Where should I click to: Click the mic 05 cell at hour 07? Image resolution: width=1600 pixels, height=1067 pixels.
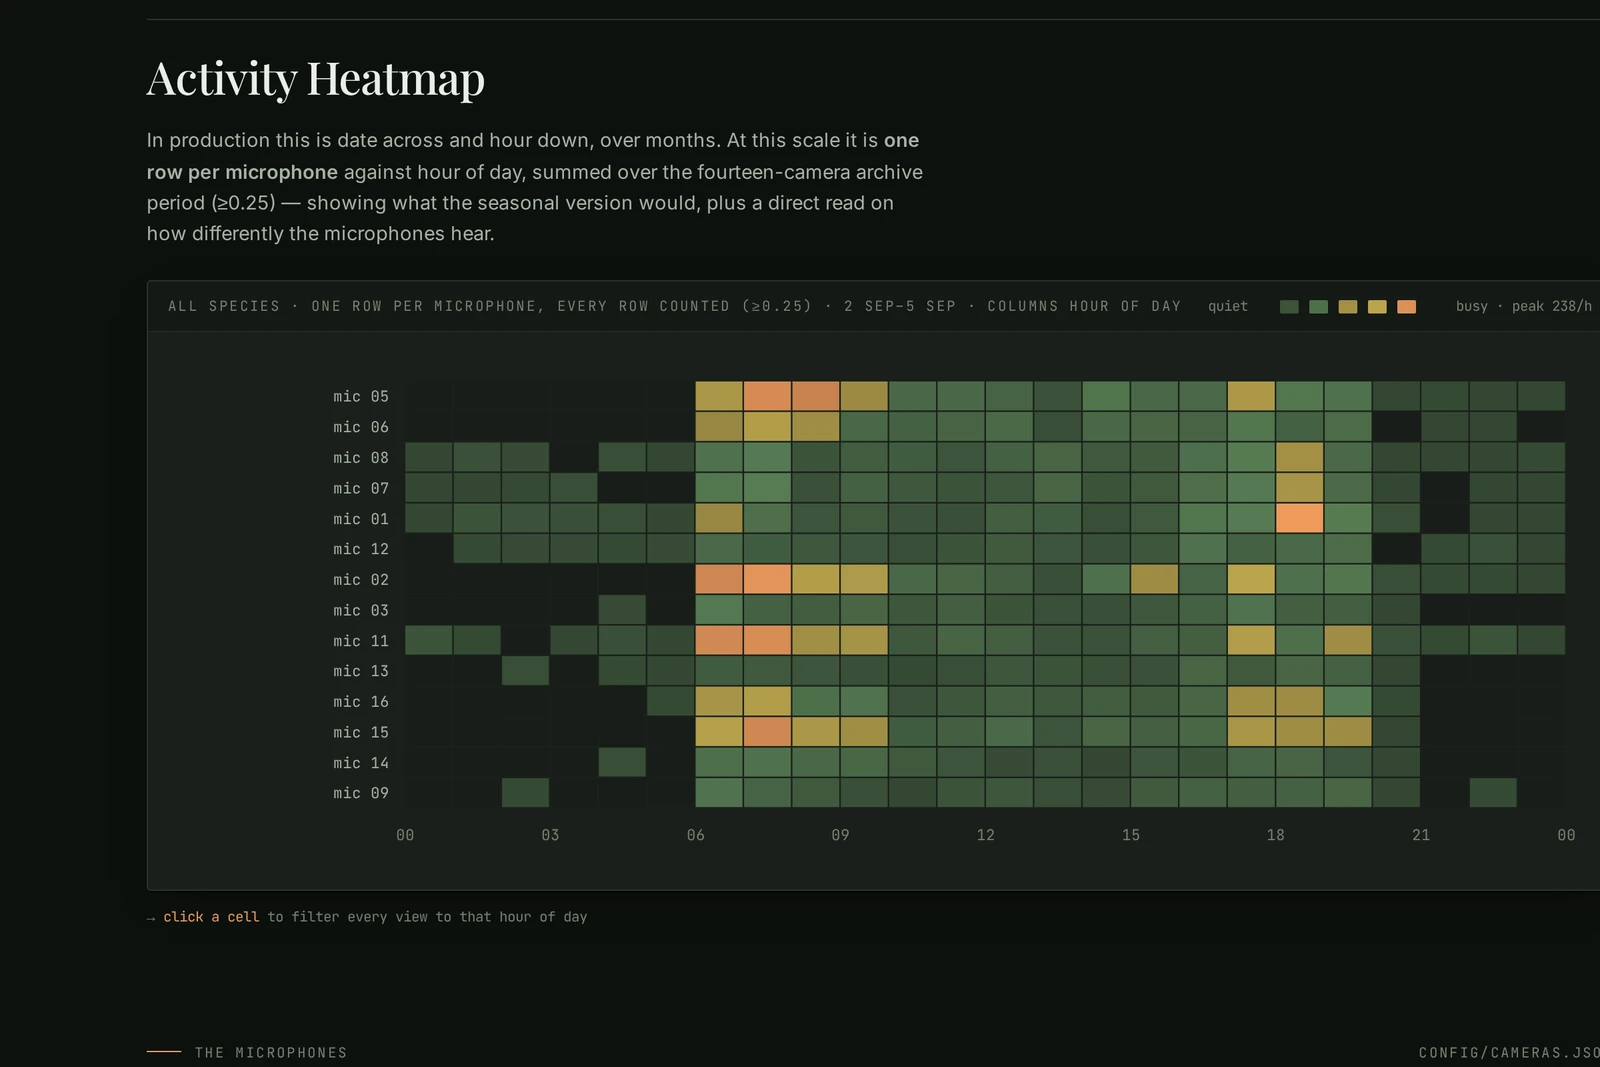click(x=767, y=396)
